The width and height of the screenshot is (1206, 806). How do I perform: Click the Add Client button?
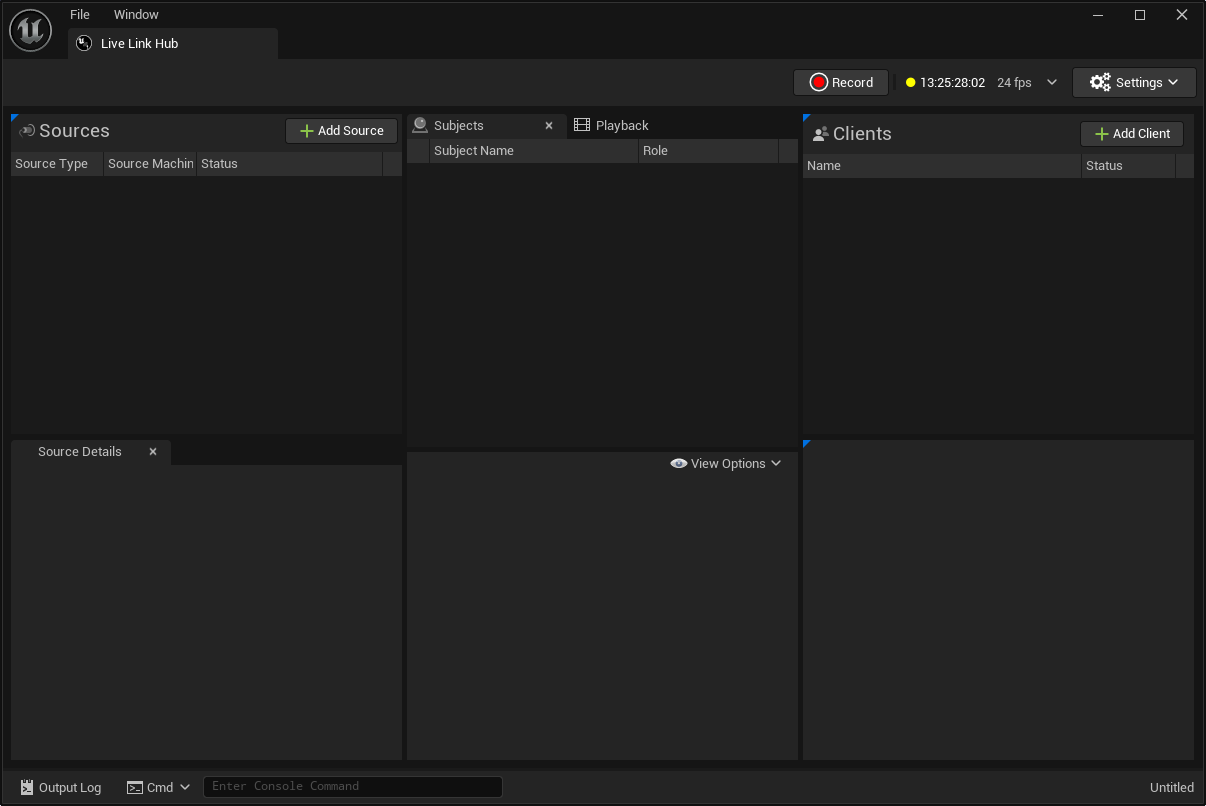pyautogui.click(x=1132, y=134)
